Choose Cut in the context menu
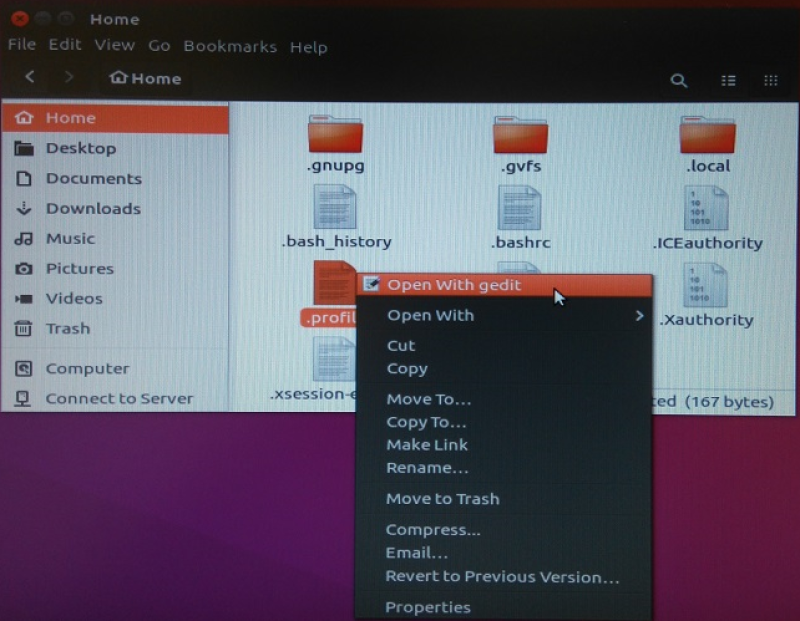 pyautogui.click(x=504, y=345)
